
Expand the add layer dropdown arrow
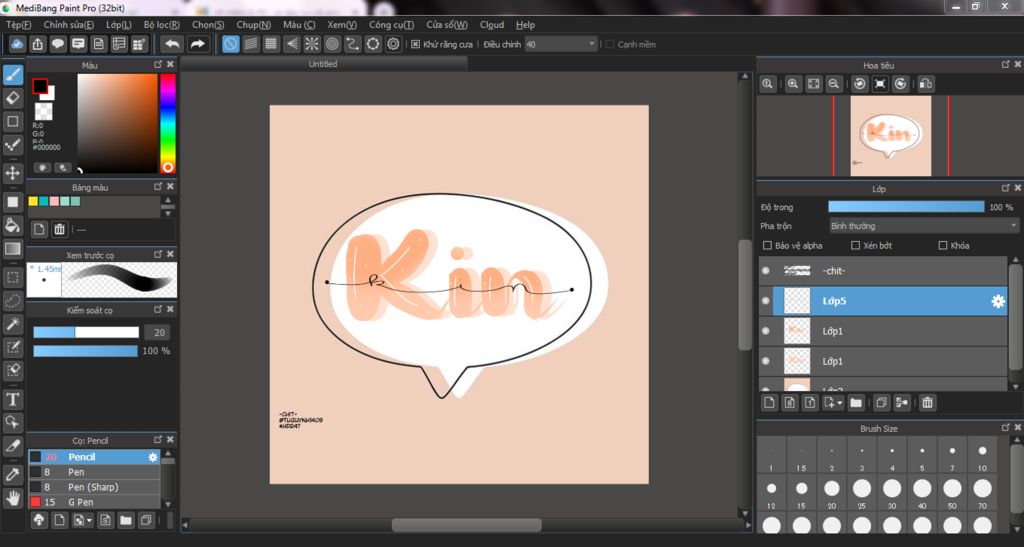840,403
